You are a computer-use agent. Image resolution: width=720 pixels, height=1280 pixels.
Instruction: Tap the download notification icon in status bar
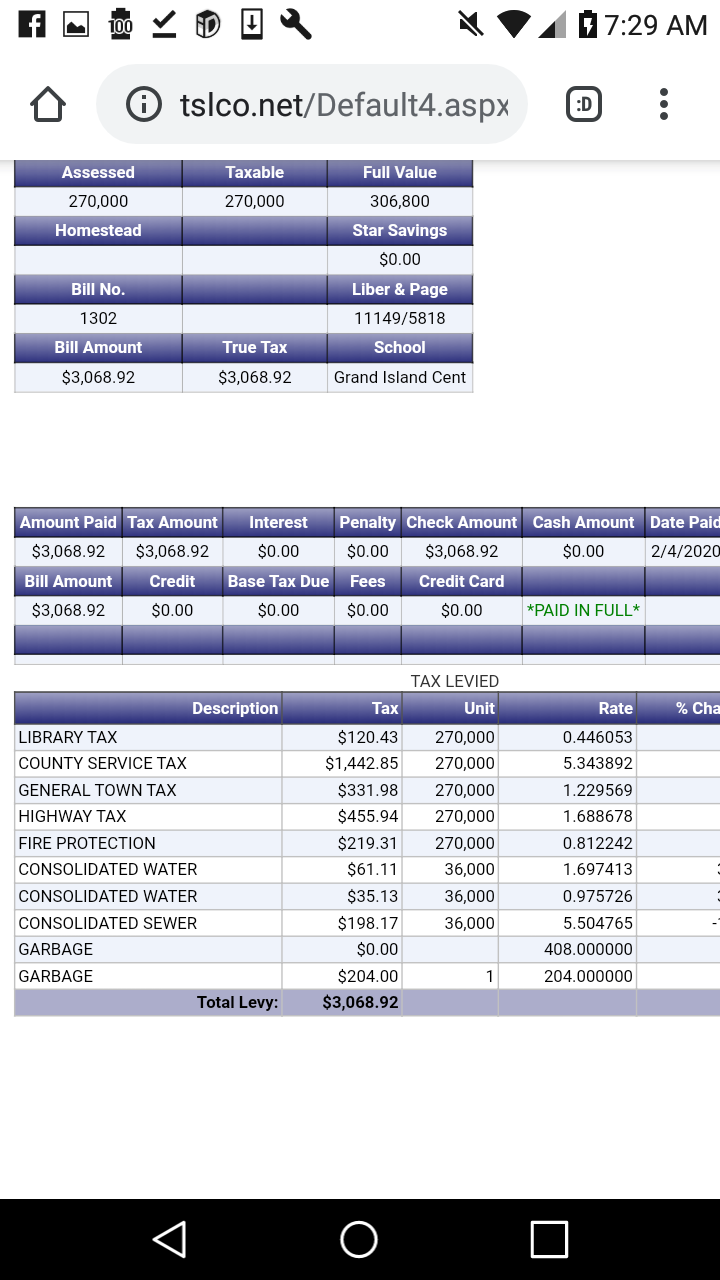coord(252,24)
